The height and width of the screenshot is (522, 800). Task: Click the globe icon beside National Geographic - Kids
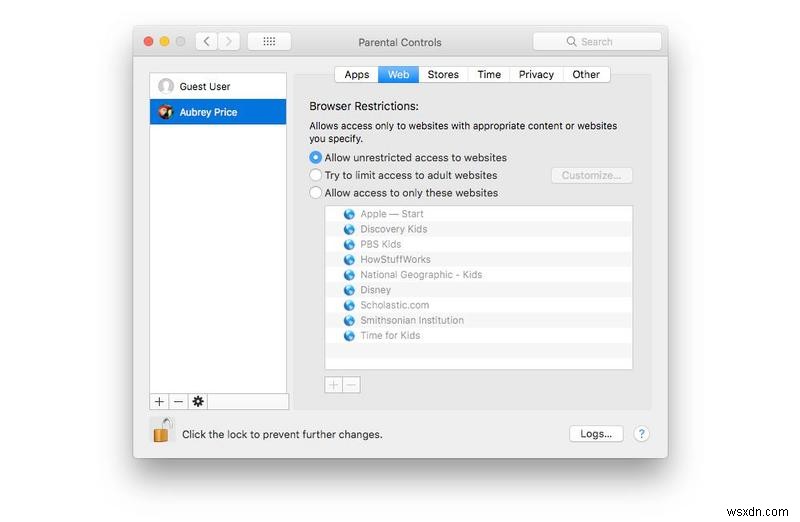(349, 275)
